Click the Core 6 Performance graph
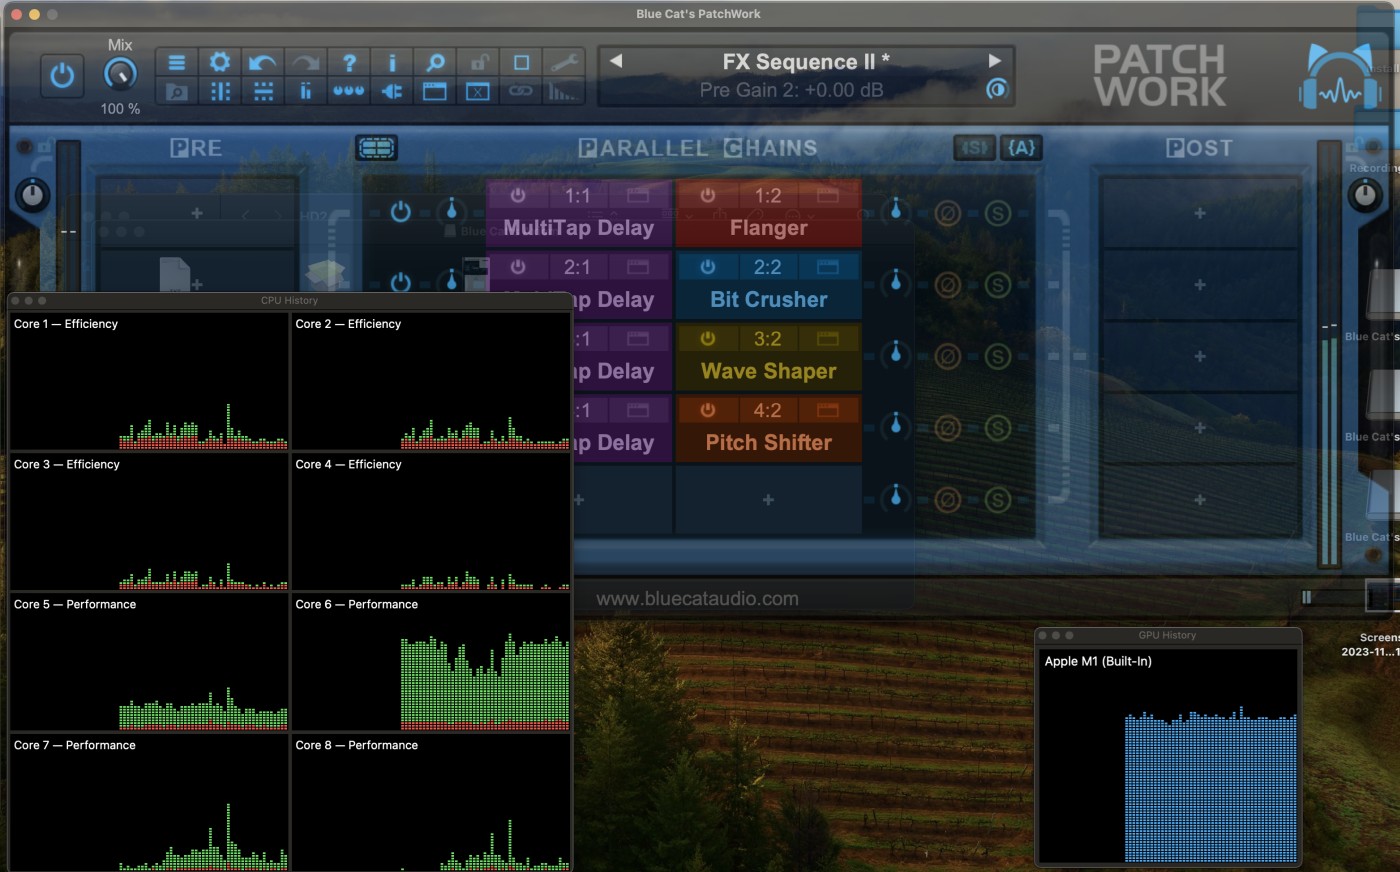The image size is (1400, 872). coord(431,662)
